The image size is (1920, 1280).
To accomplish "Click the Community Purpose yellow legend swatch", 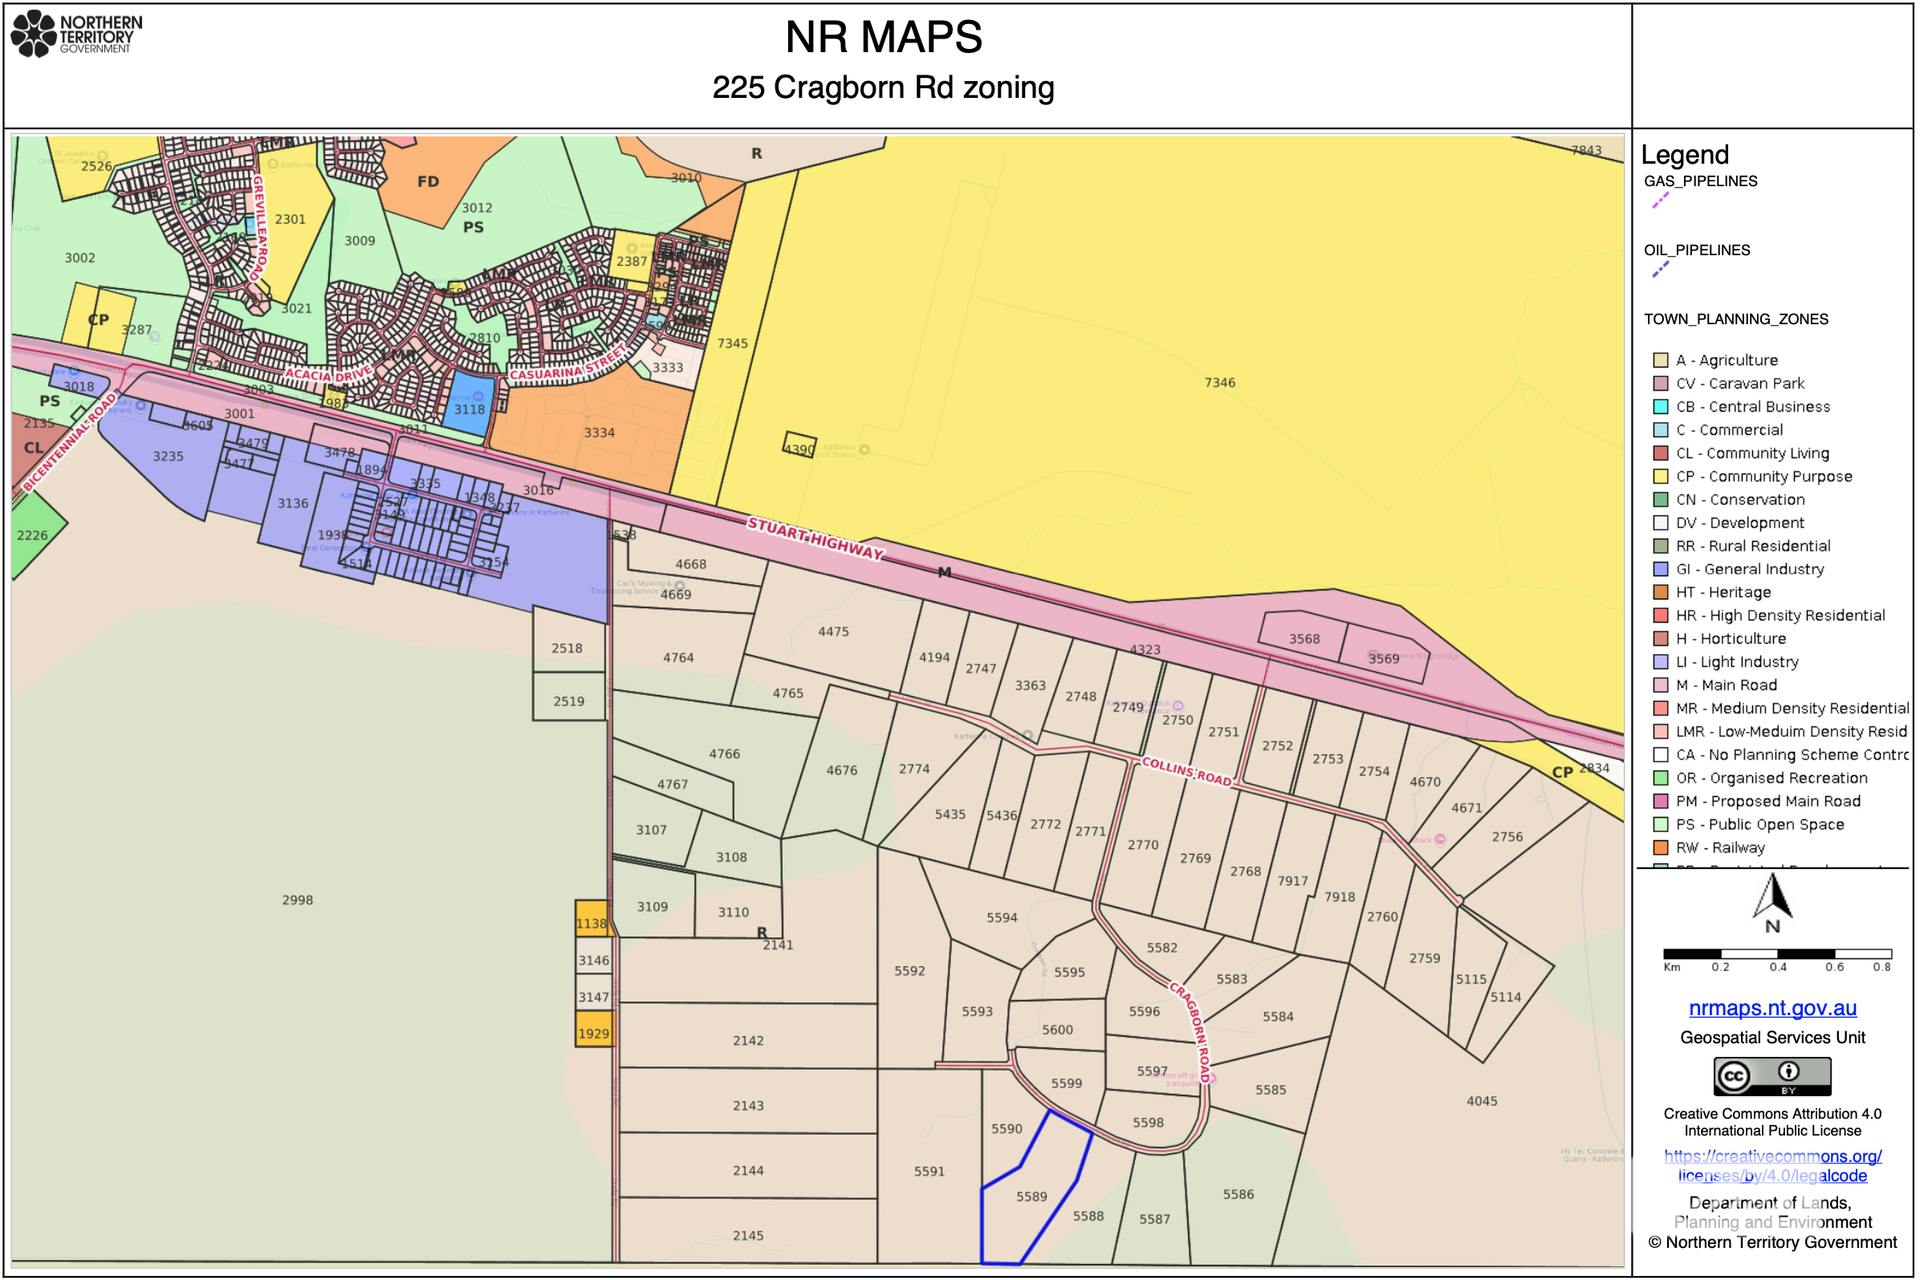I will click(1661, 476).
